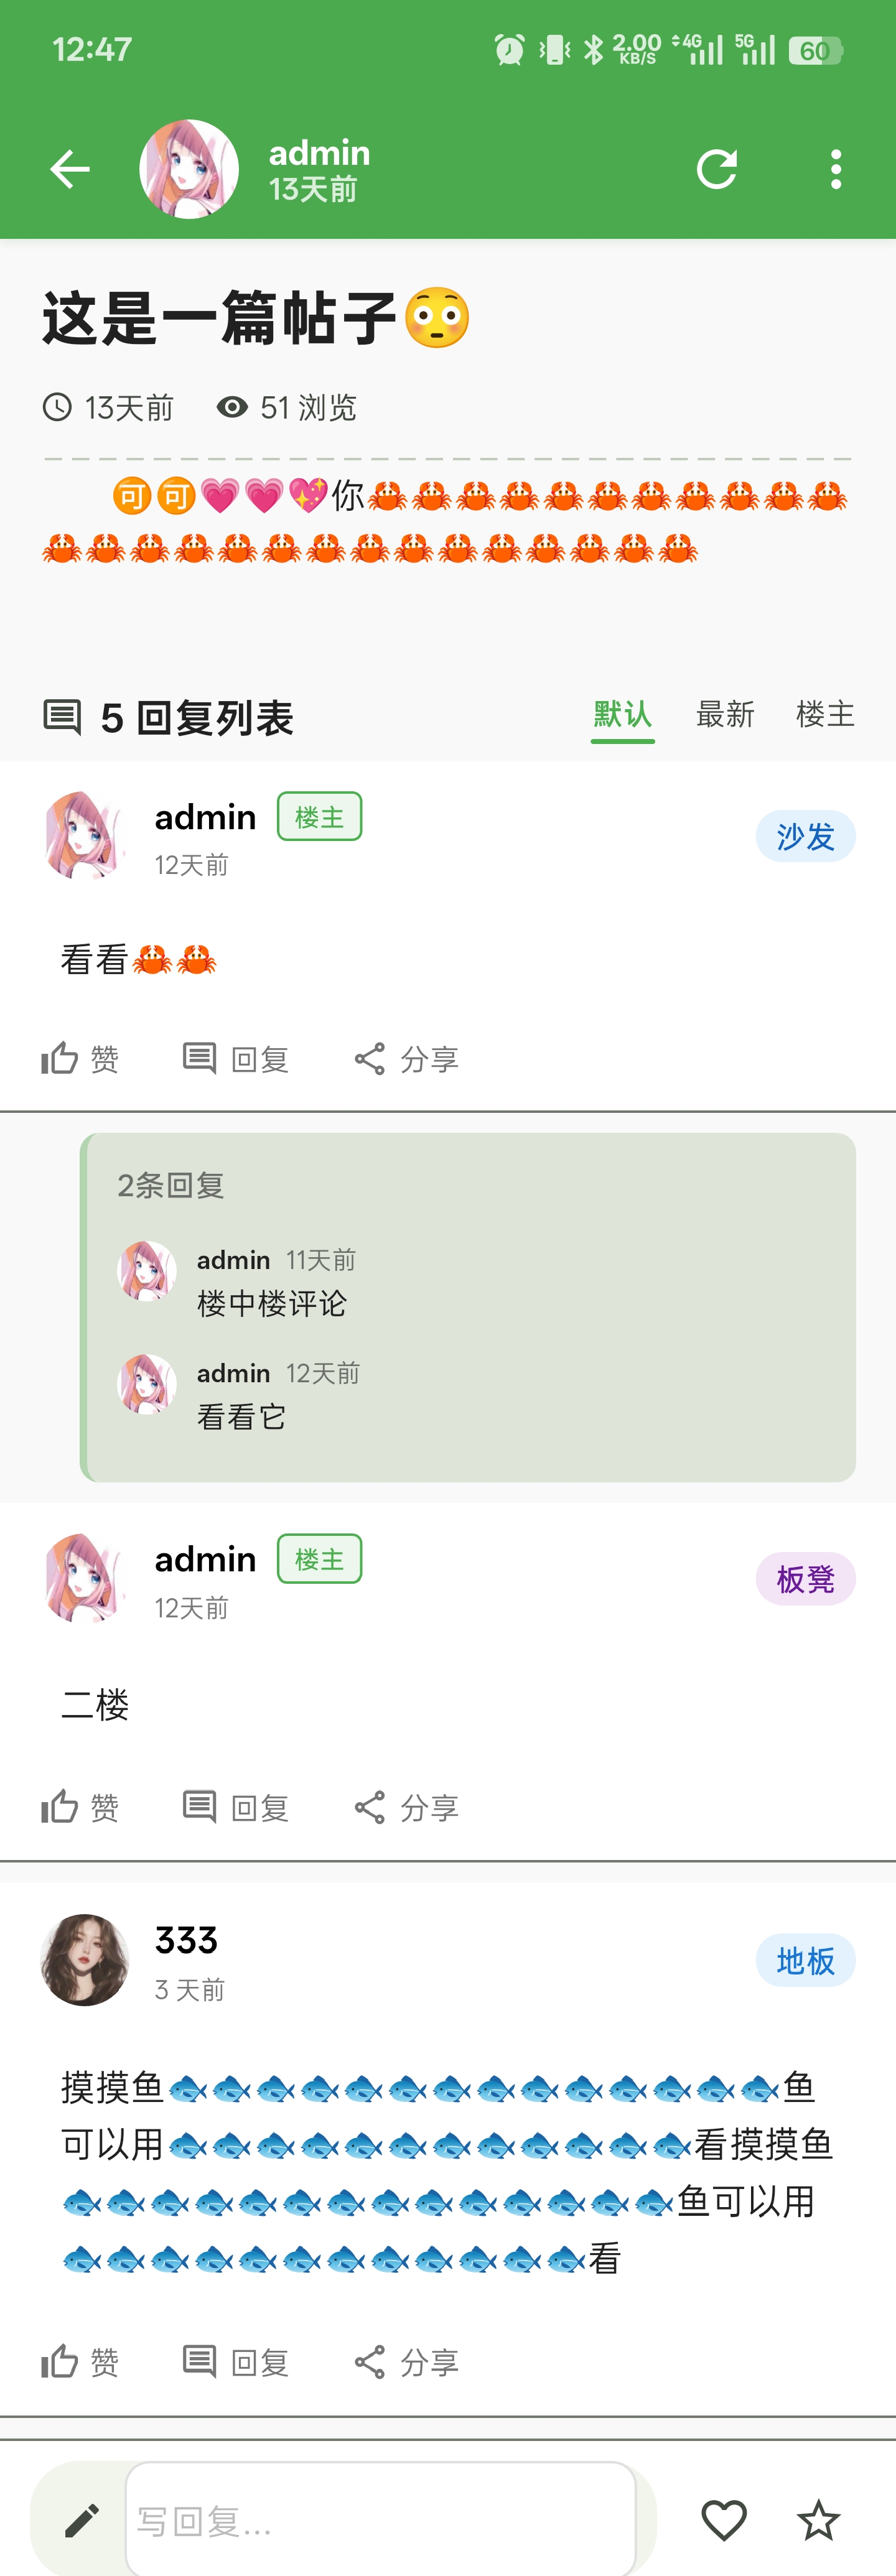Like the comment by user 333
Image resolution: width=896 pixels, height=2576 pixels.
point(80,2362)
